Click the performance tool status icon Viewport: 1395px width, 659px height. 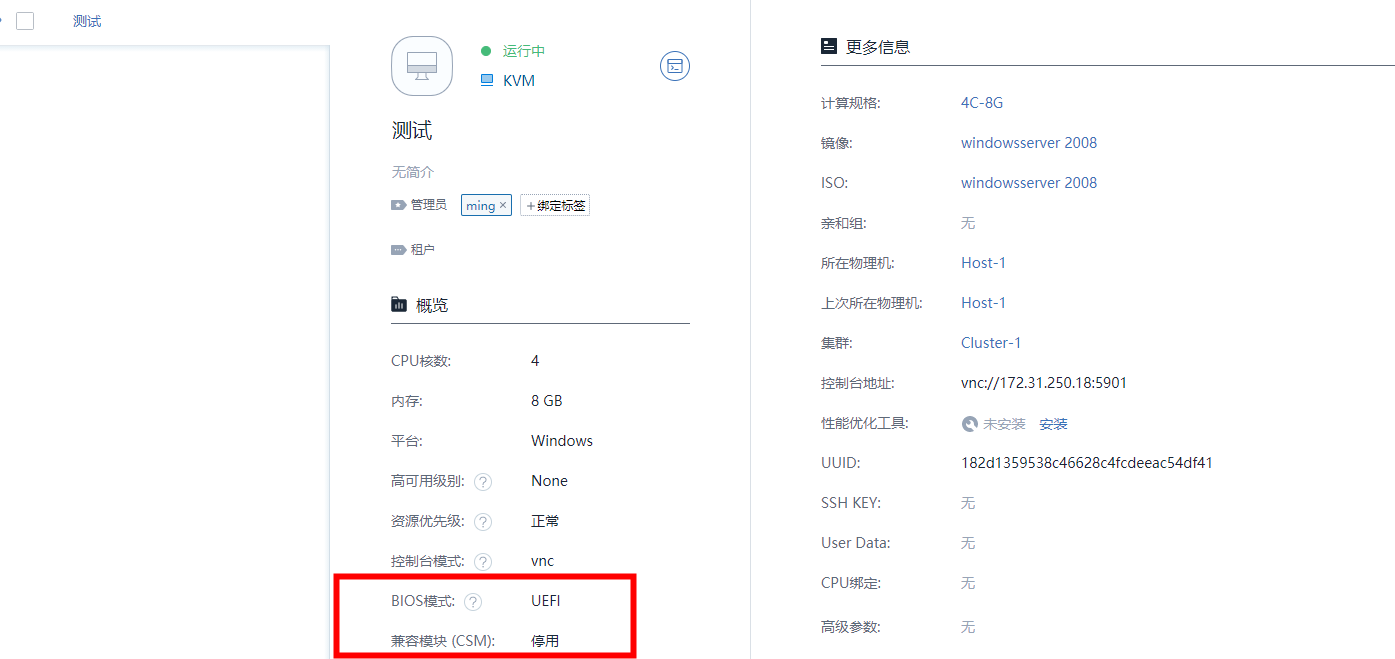[x=969, y=424]
